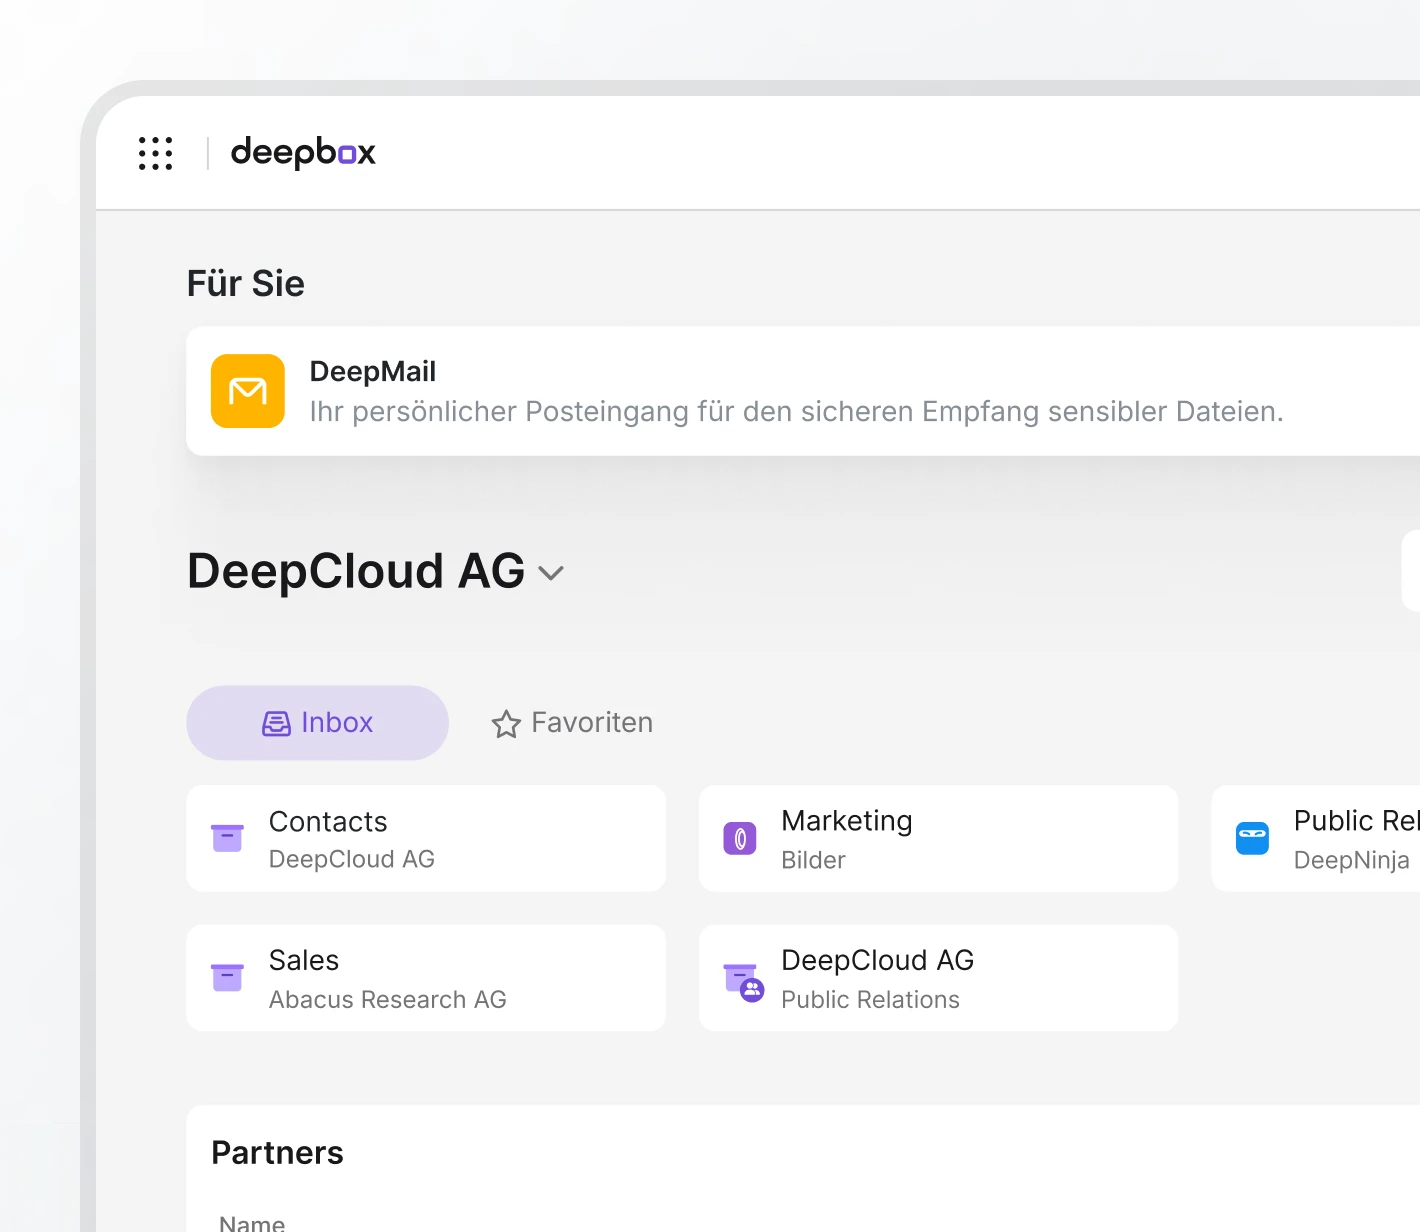Switch to the Inbox tab

tap(317, 723)
